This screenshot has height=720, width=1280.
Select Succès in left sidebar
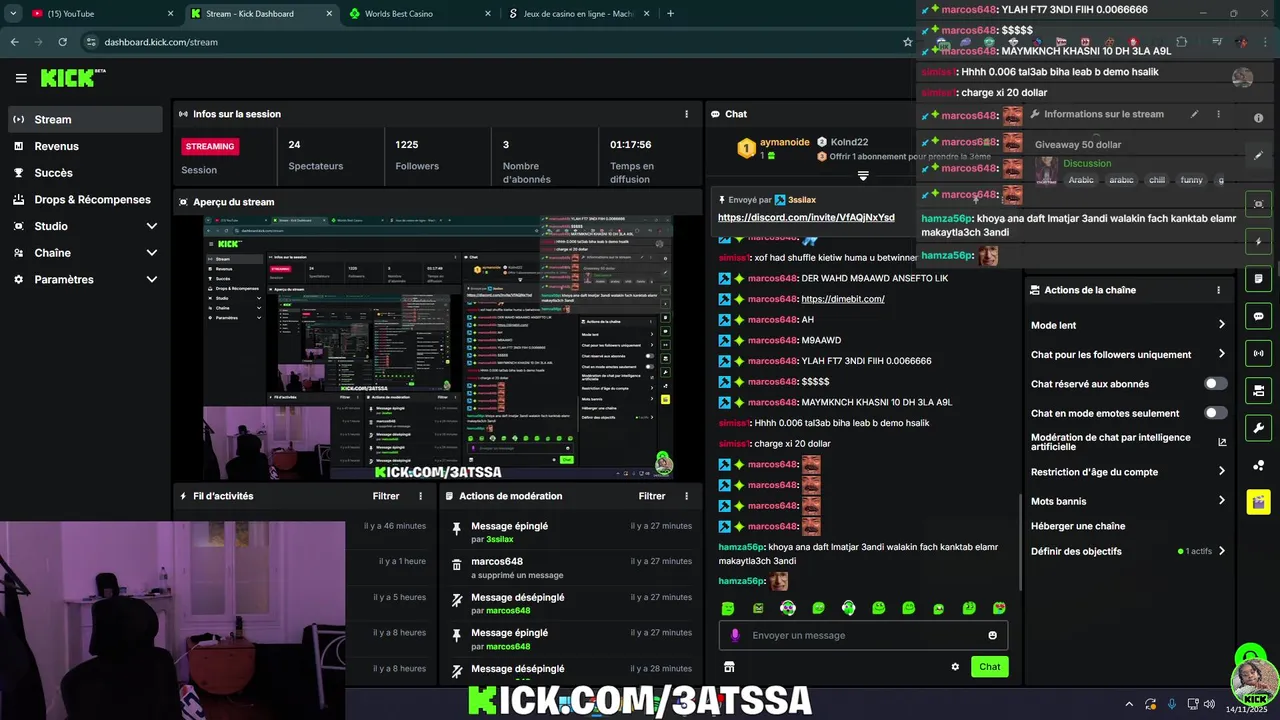coord(84,173)
